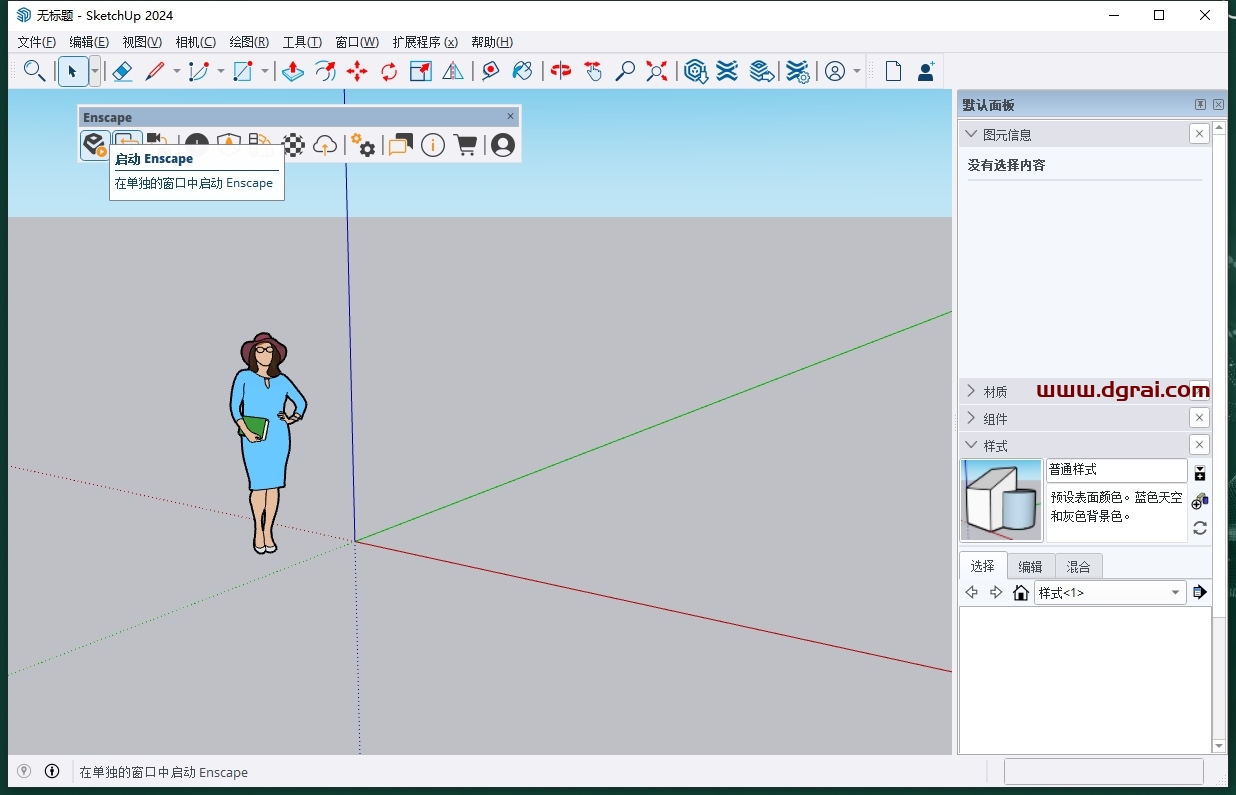Image resolution: width=1236 pixels, height=795 pixels.
Task: Click the style preview thumbnail
Action: pyautogui.click(x=1001, y=500)
